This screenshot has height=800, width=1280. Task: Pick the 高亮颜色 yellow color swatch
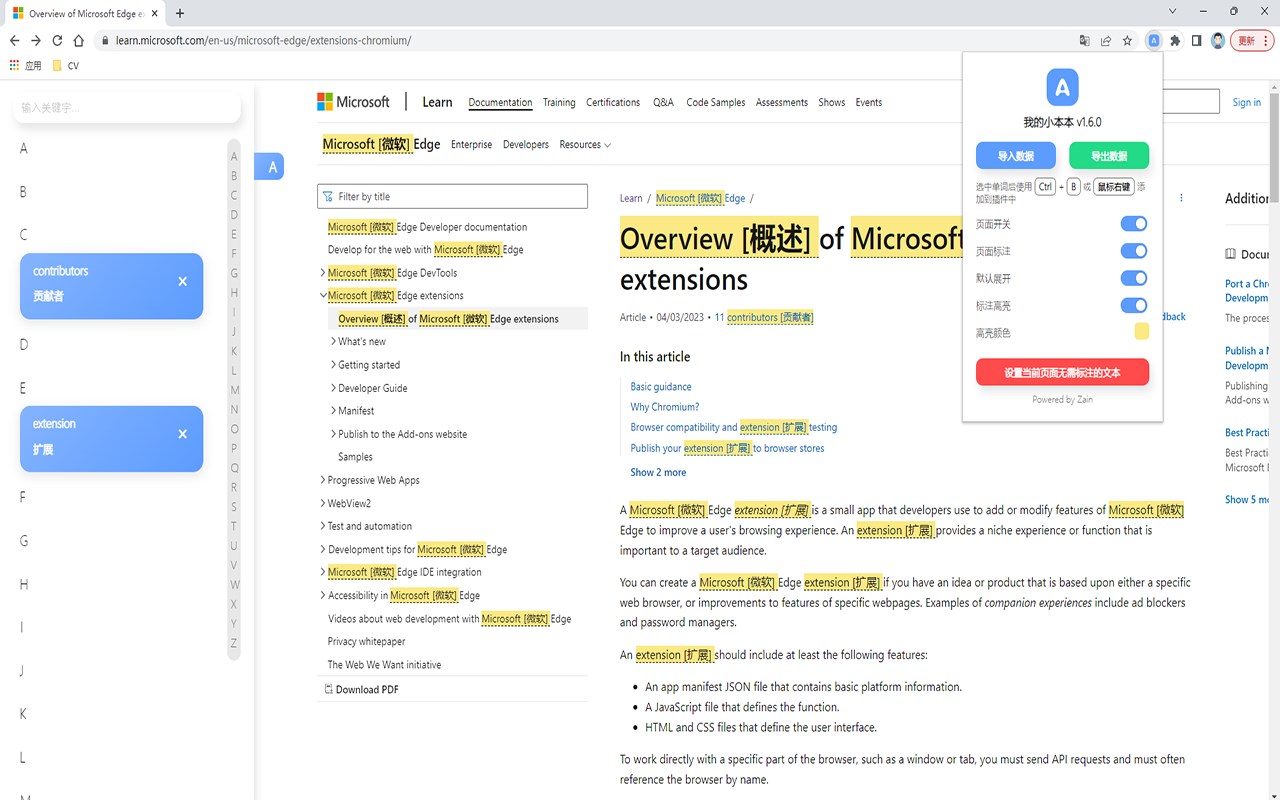[1141, 332]
